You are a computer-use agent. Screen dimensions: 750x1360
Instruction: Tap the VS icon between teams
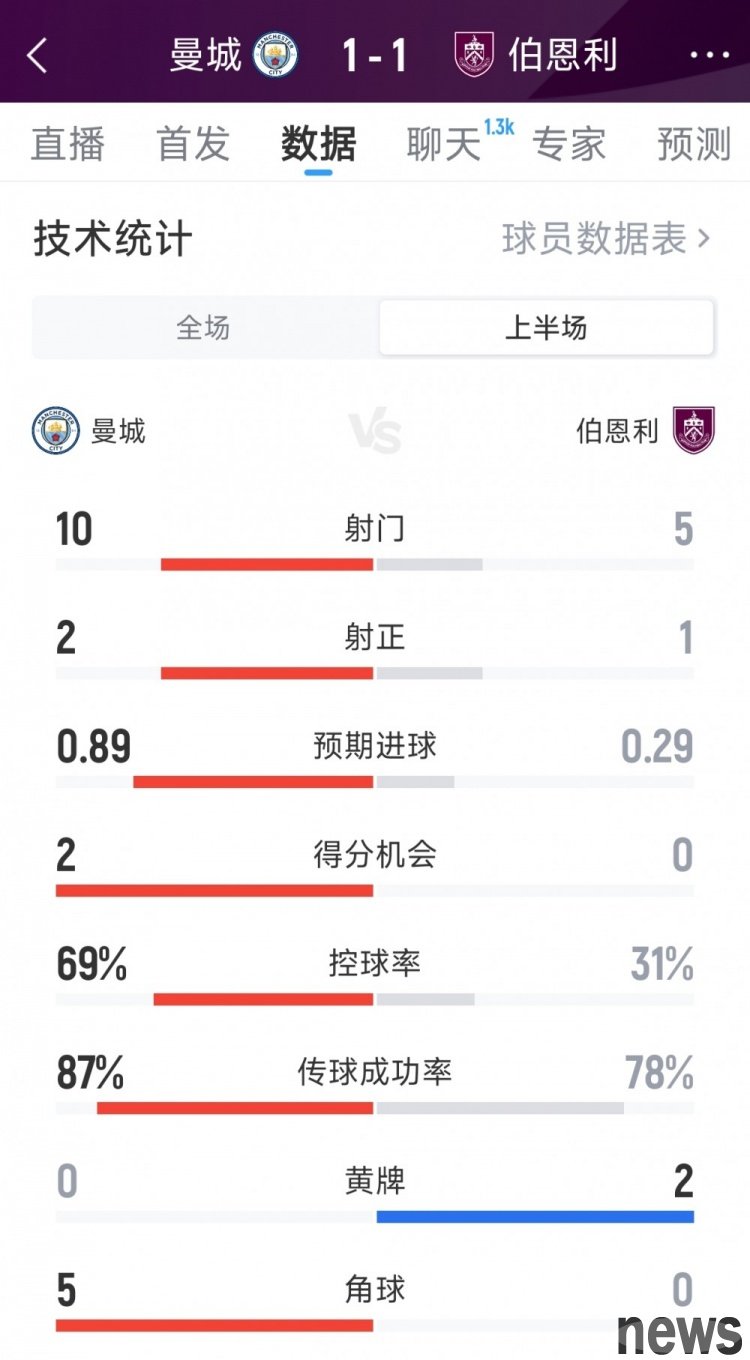tap(375, 433)
